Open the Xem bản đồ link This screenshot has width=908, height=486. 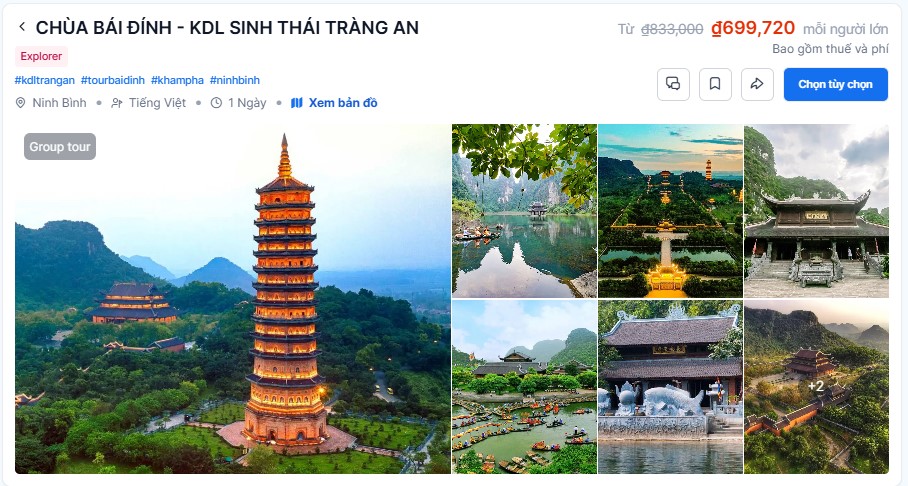pyautogui.click(x=343, y=103)
